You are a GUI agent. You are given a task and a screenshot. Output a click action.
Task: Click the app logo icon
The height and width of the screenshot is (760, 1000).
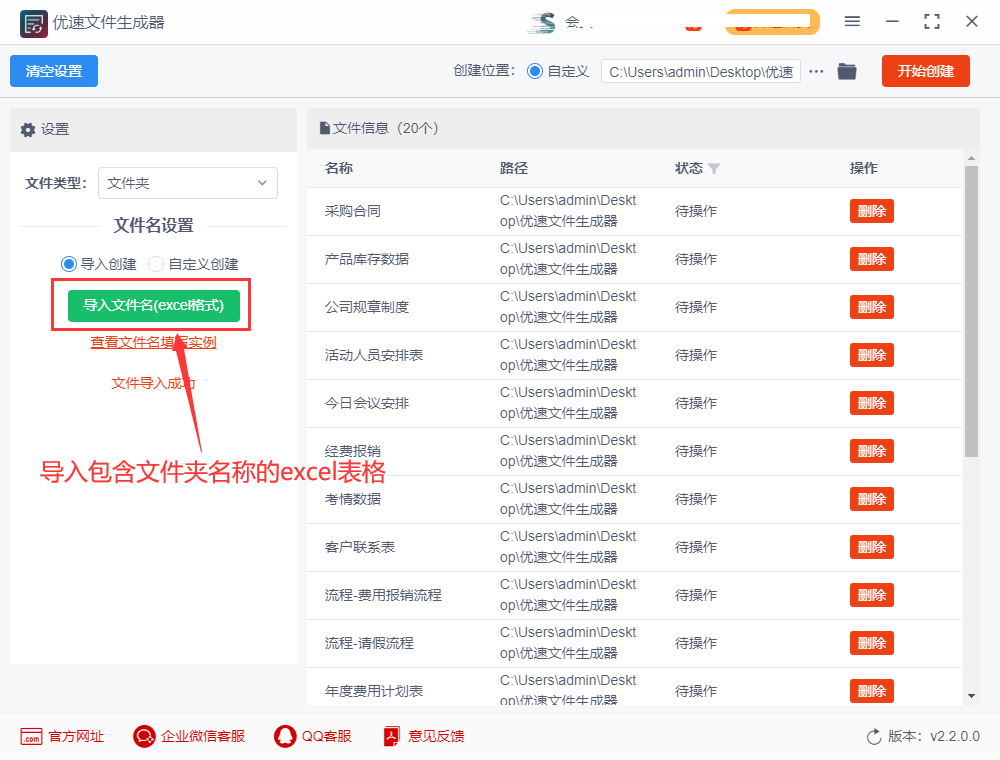[33, 24]
